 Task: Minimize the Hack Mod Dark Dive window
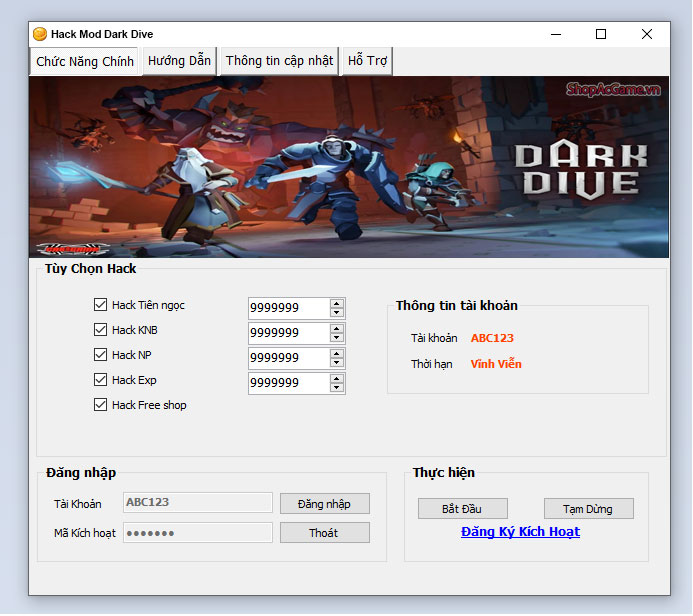[x=556, y=34]
